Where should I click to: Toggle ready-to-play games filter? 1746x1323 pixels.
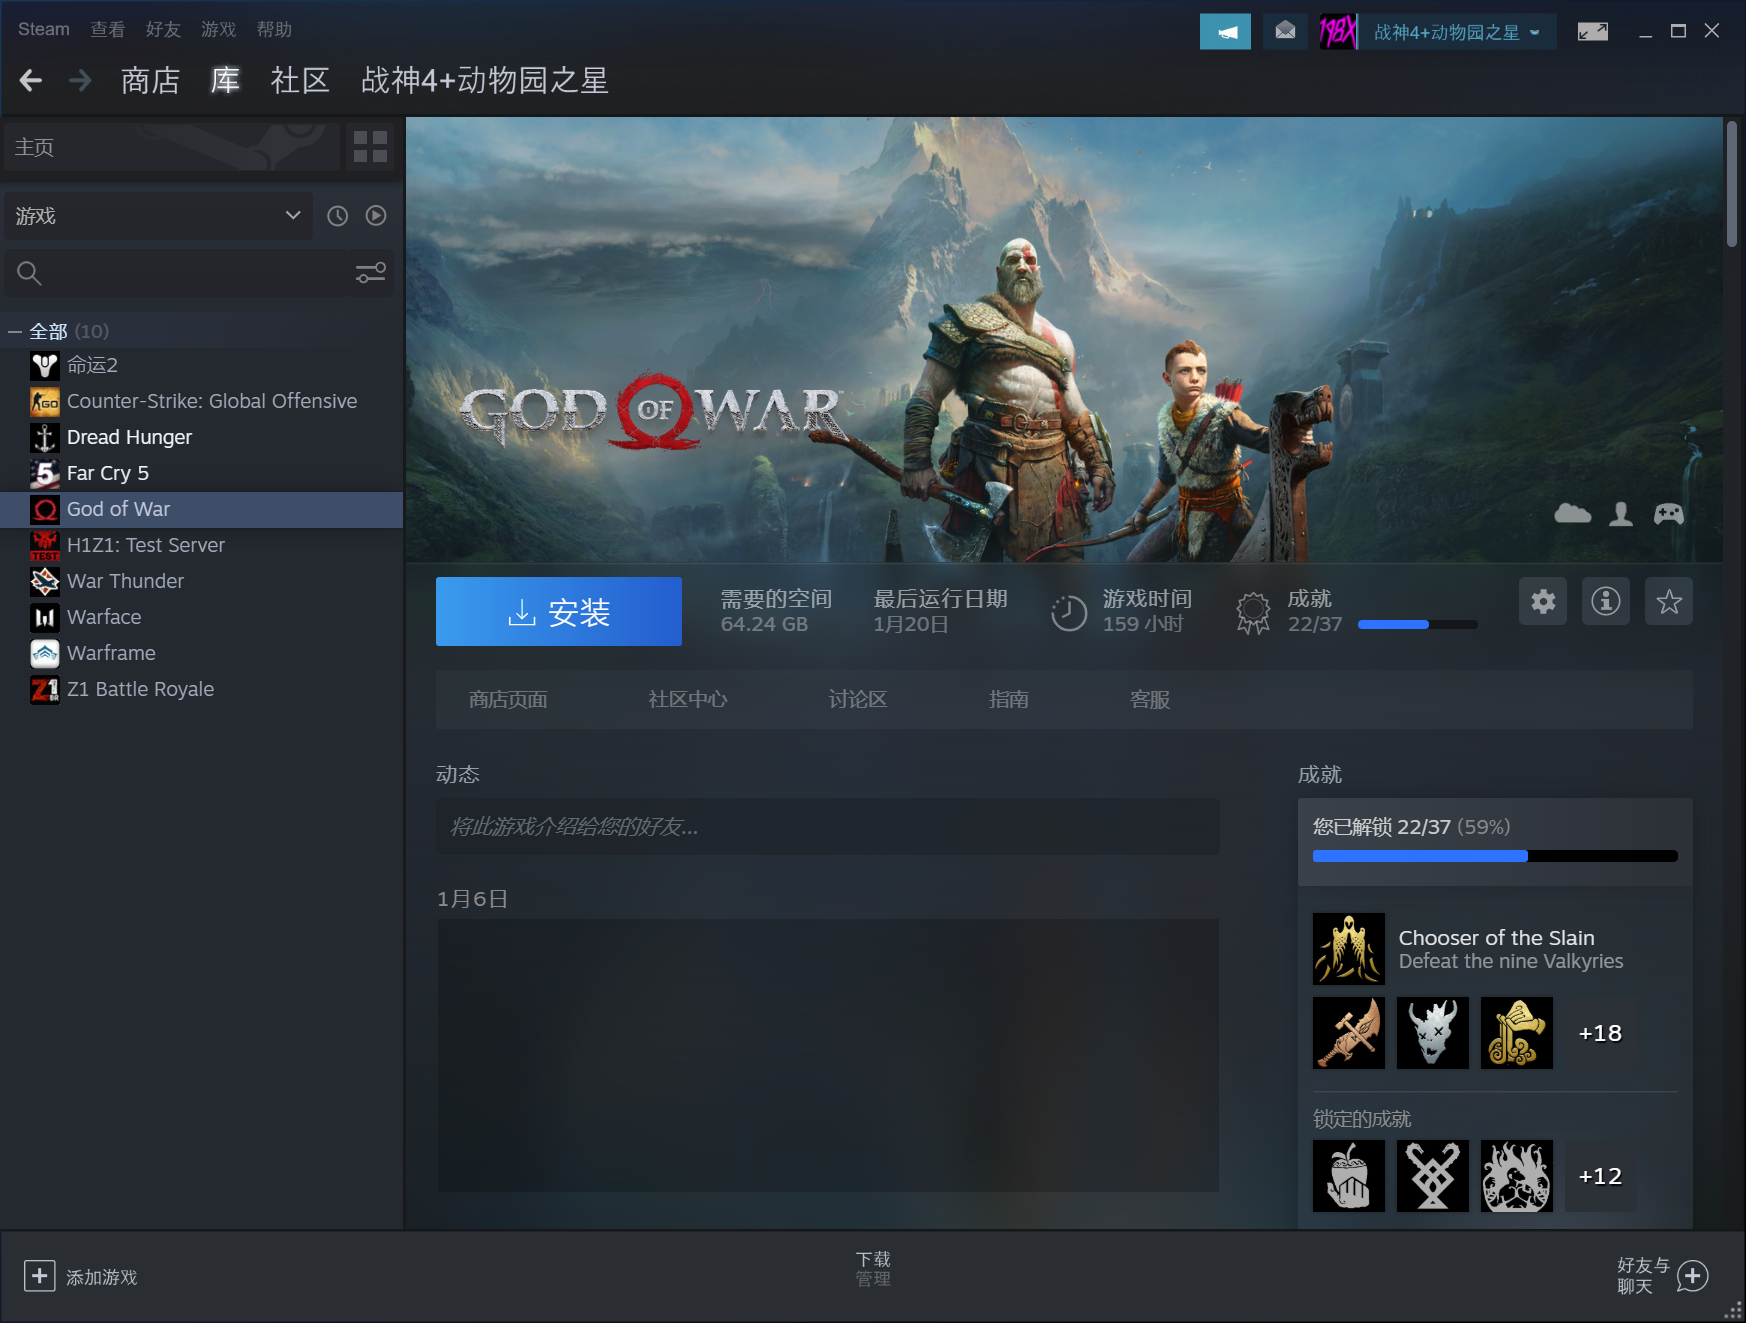click(376, 216)
